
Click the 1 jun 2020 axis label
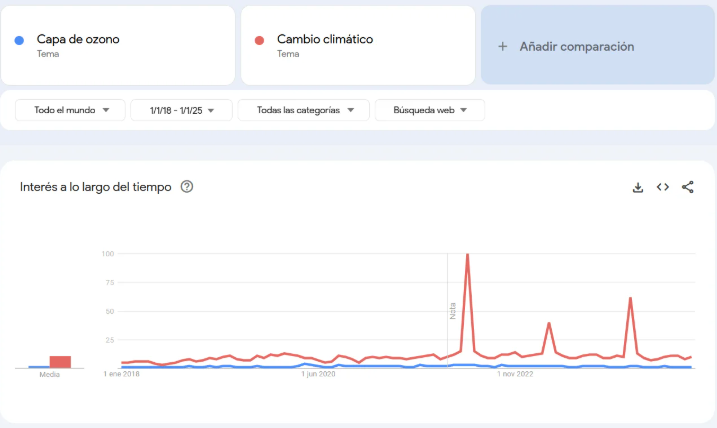320,375
